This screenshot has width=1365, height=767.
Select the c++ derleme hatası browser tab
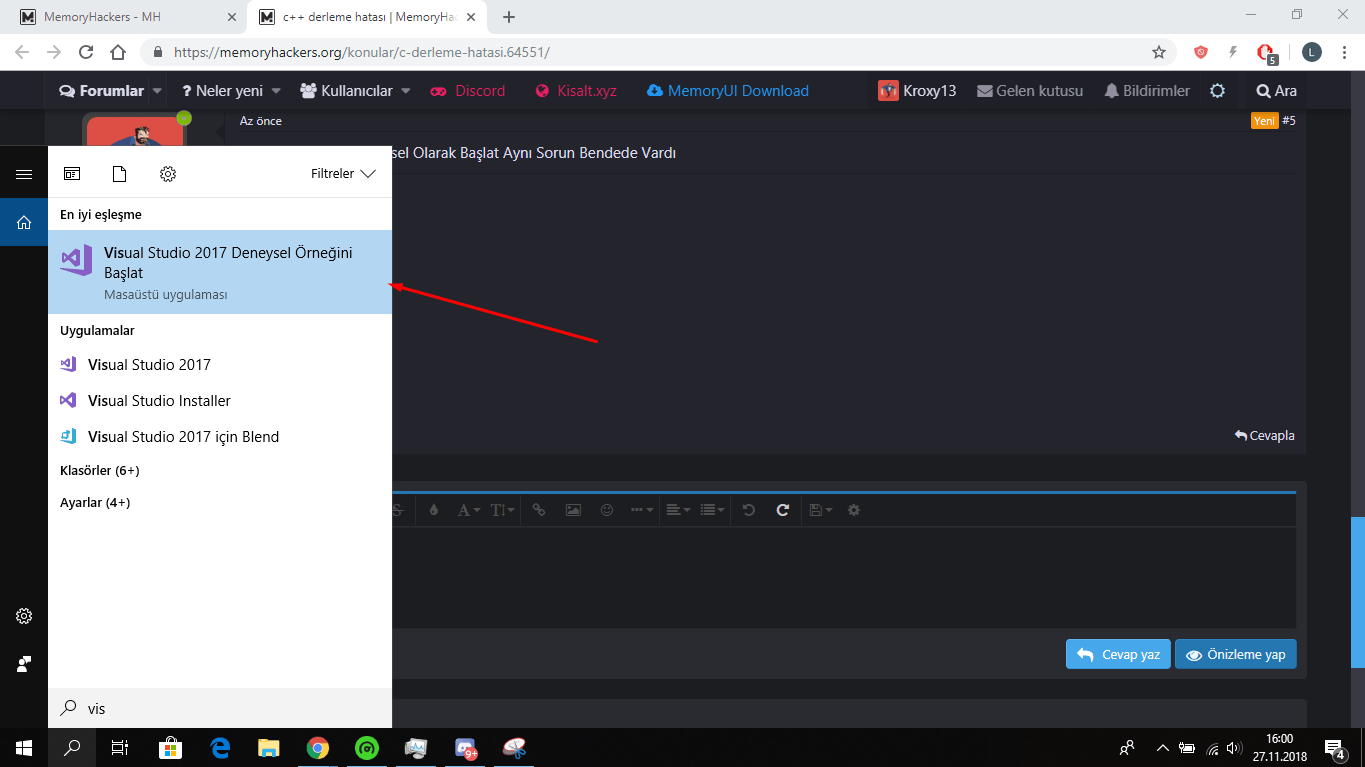(x=369, y=17)
